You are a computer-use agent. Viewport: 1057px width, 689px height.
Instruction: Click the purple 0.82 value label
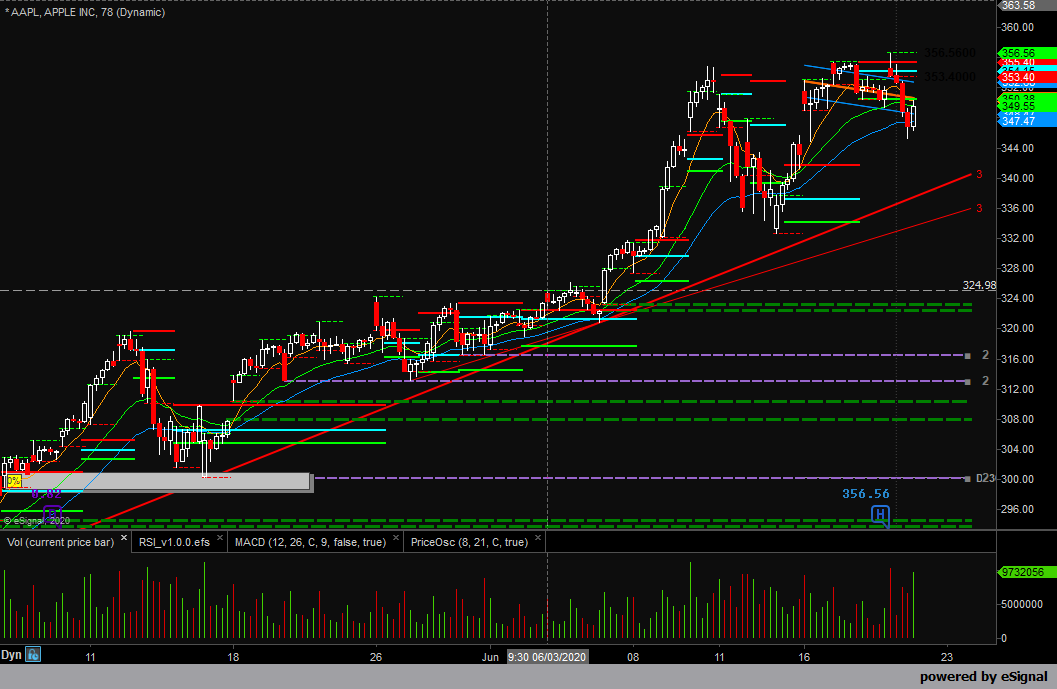[46, 493]
